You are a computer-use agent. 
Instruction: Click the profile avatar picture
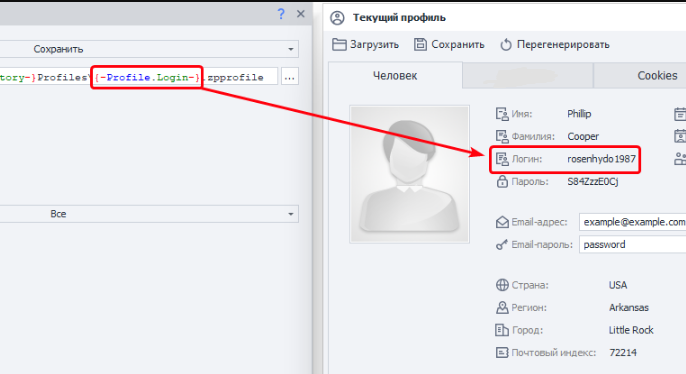(x=410, y=174)
